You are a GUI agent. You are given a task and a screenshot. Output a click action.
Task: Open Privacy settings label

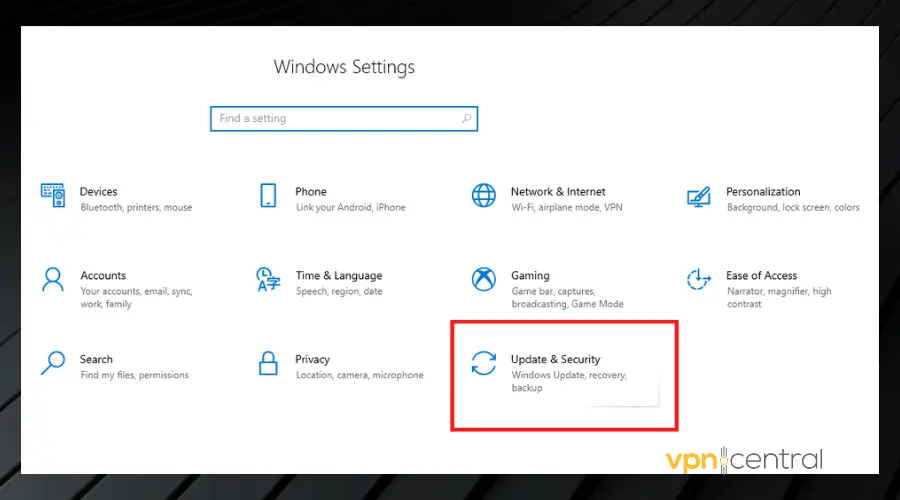312,359
